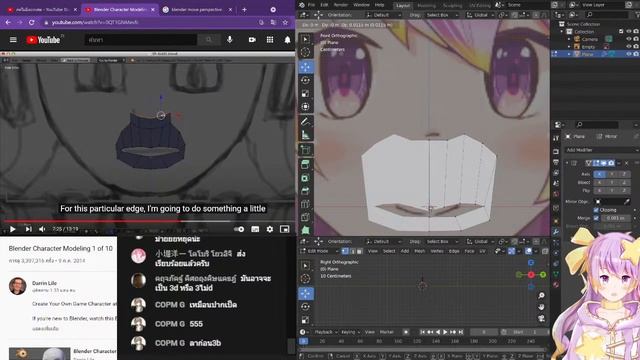The image size is (640, 360).
Task: Select the Scale tool in upper viewport toolbar
Action: [305, 94]
